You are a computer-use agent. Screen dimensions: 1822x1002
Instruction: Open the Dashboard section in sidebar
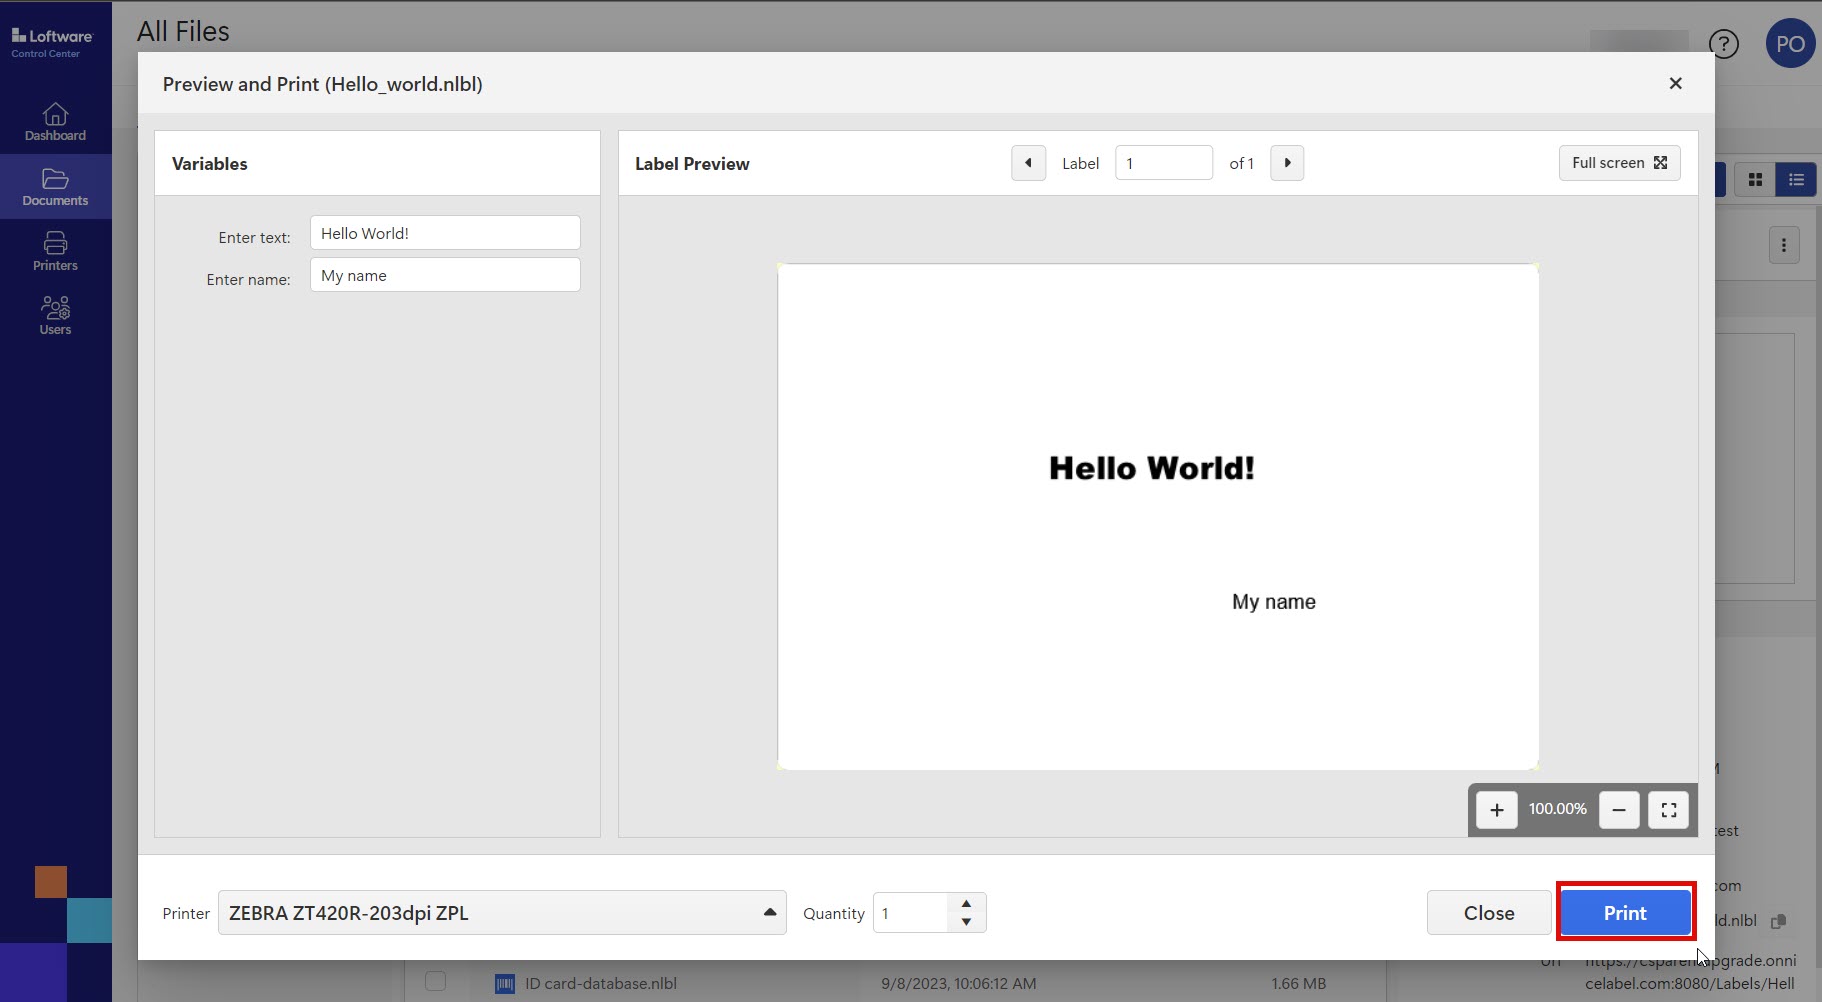click(x=55, y=122)
